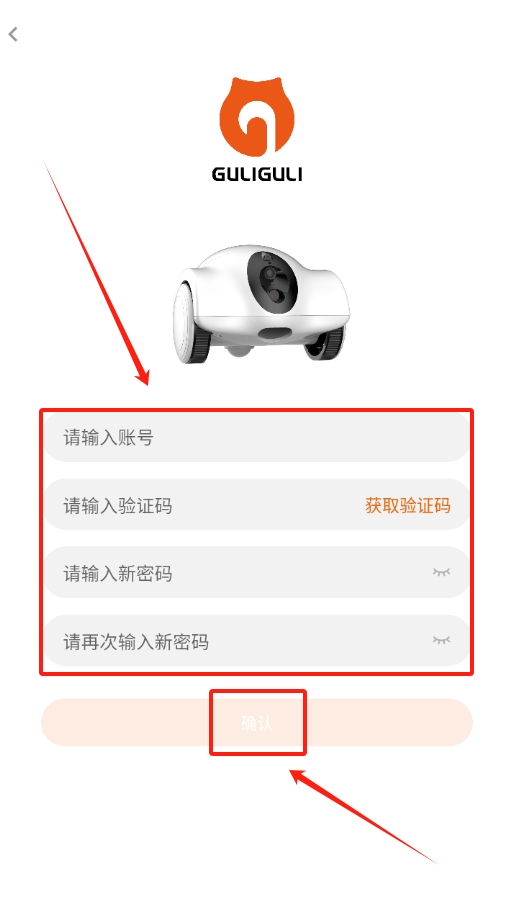The width and height of the screenshot is (516, 900).
Task: Click the 请输入账号 placeholder text
Action: coord(108,438)
